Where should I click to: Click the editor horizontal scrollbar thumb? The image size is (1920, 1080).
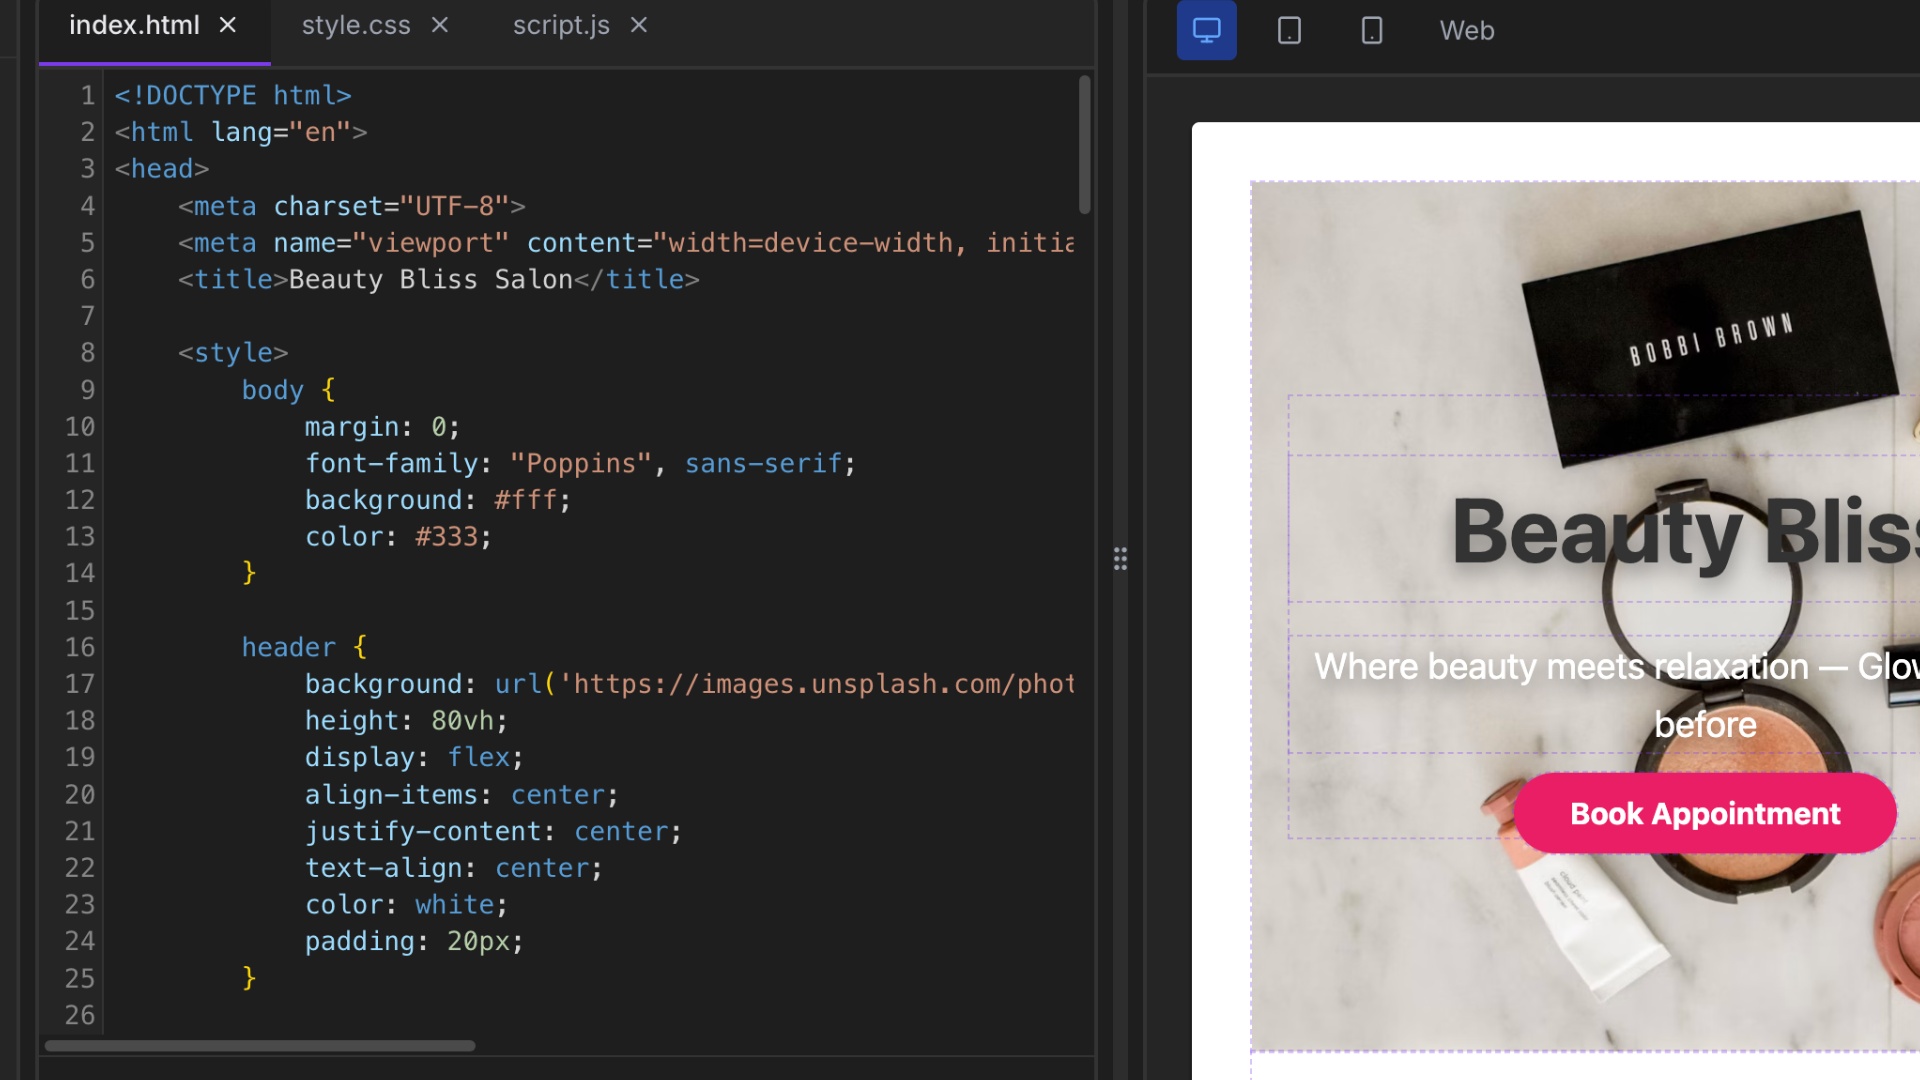click(x=260, y=1046)
